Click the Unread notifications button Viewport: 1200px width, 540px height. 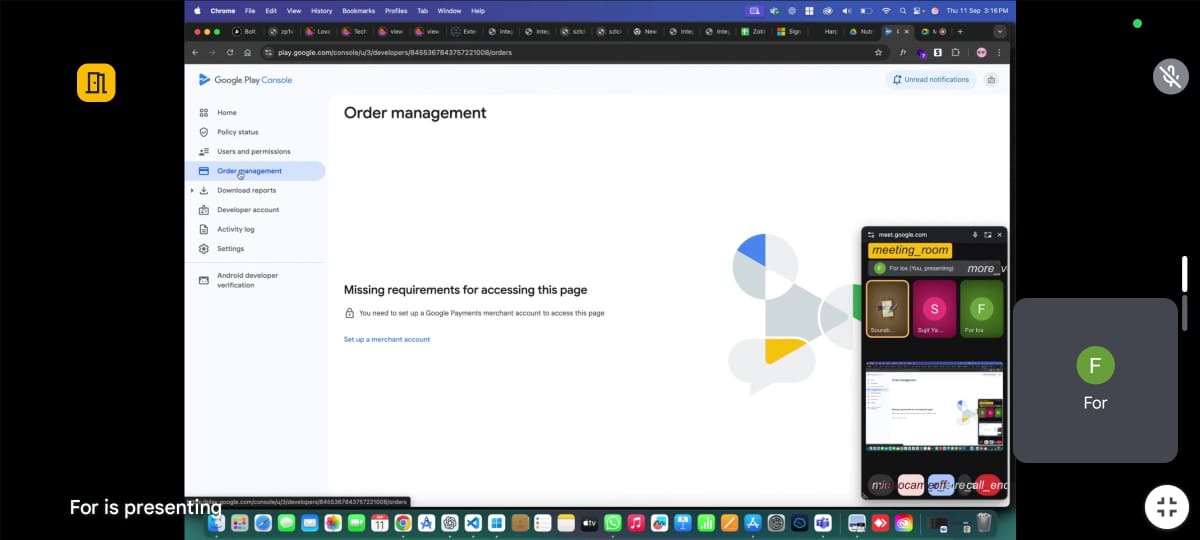[930, 80]
